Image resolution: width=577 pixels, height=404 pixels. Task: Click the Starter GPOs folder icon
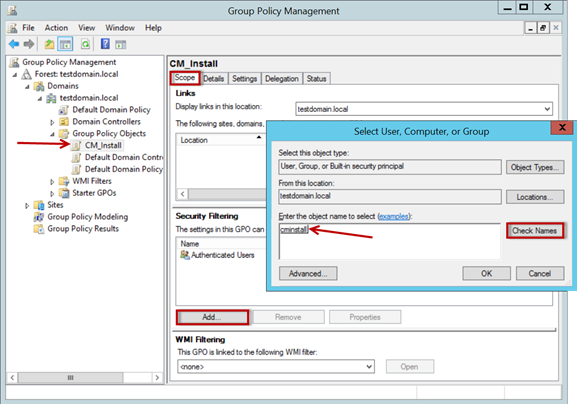(64, 193)
